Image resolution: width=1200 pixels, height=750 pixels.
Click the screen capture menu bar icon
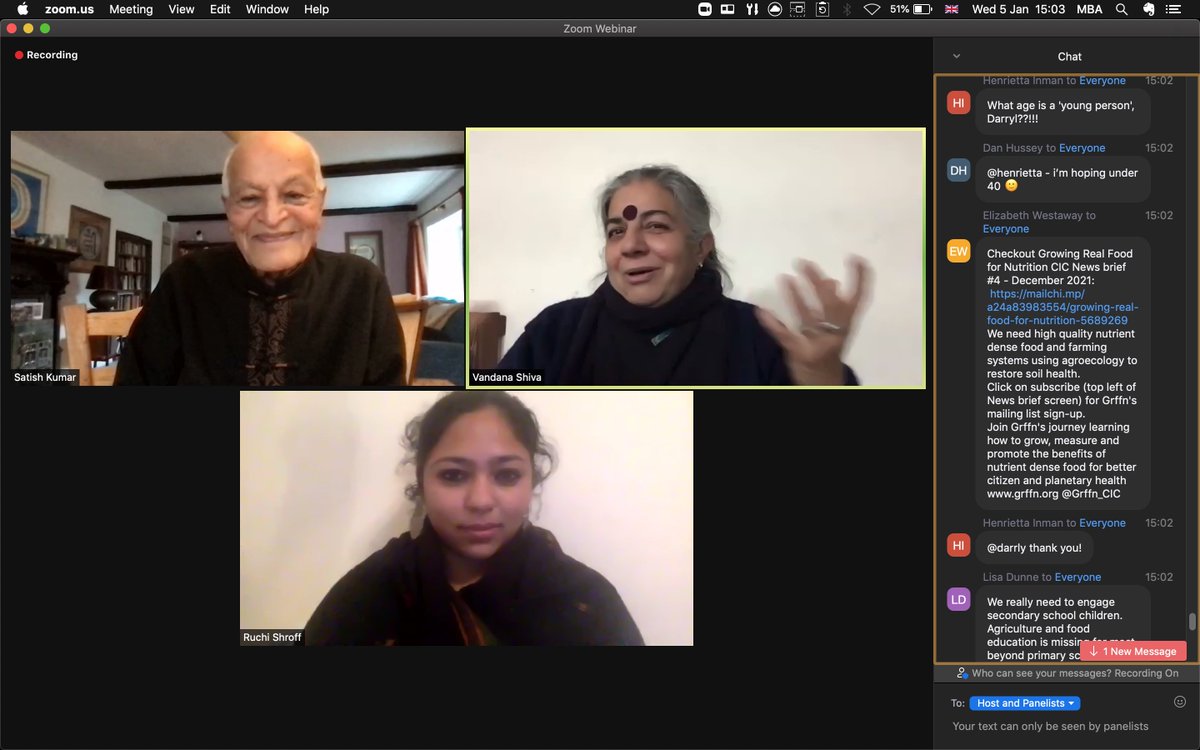coord(798,9)
